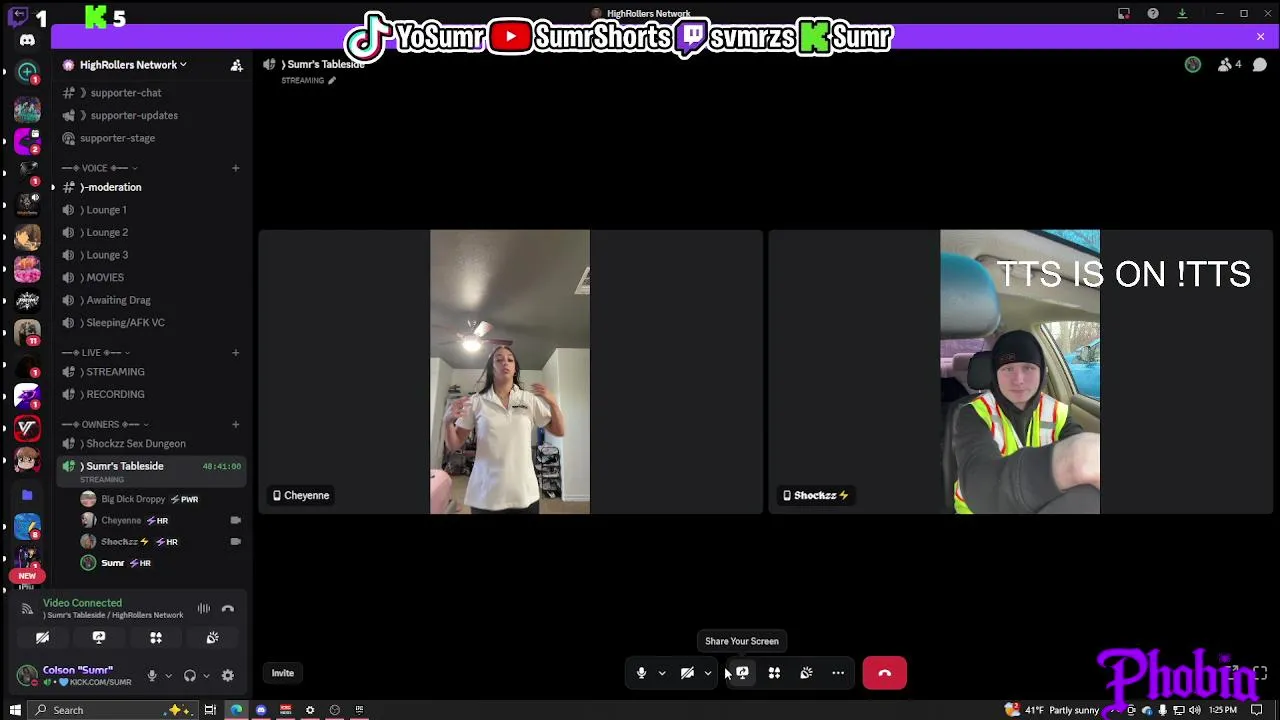Mute microphone in call control bar
This screenshot has width=1280, height=720.
coord(642,673)
